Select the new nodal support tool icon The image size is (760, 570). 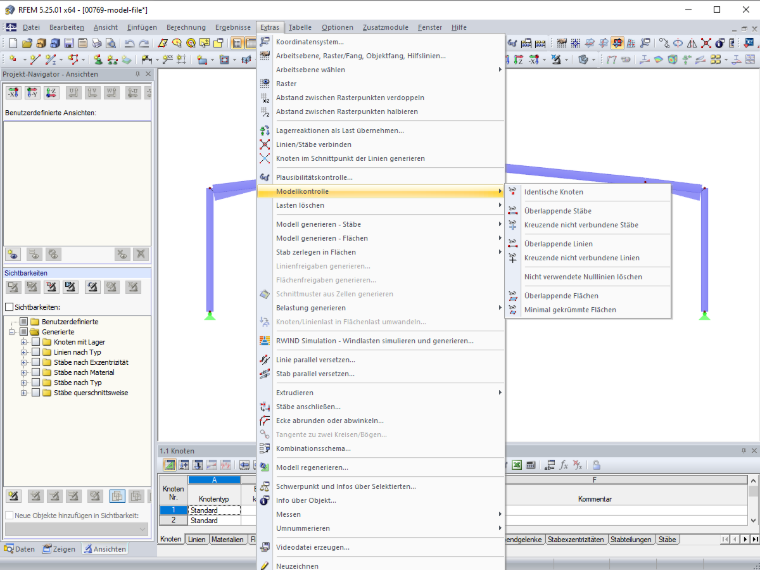(x=98, y=60)
